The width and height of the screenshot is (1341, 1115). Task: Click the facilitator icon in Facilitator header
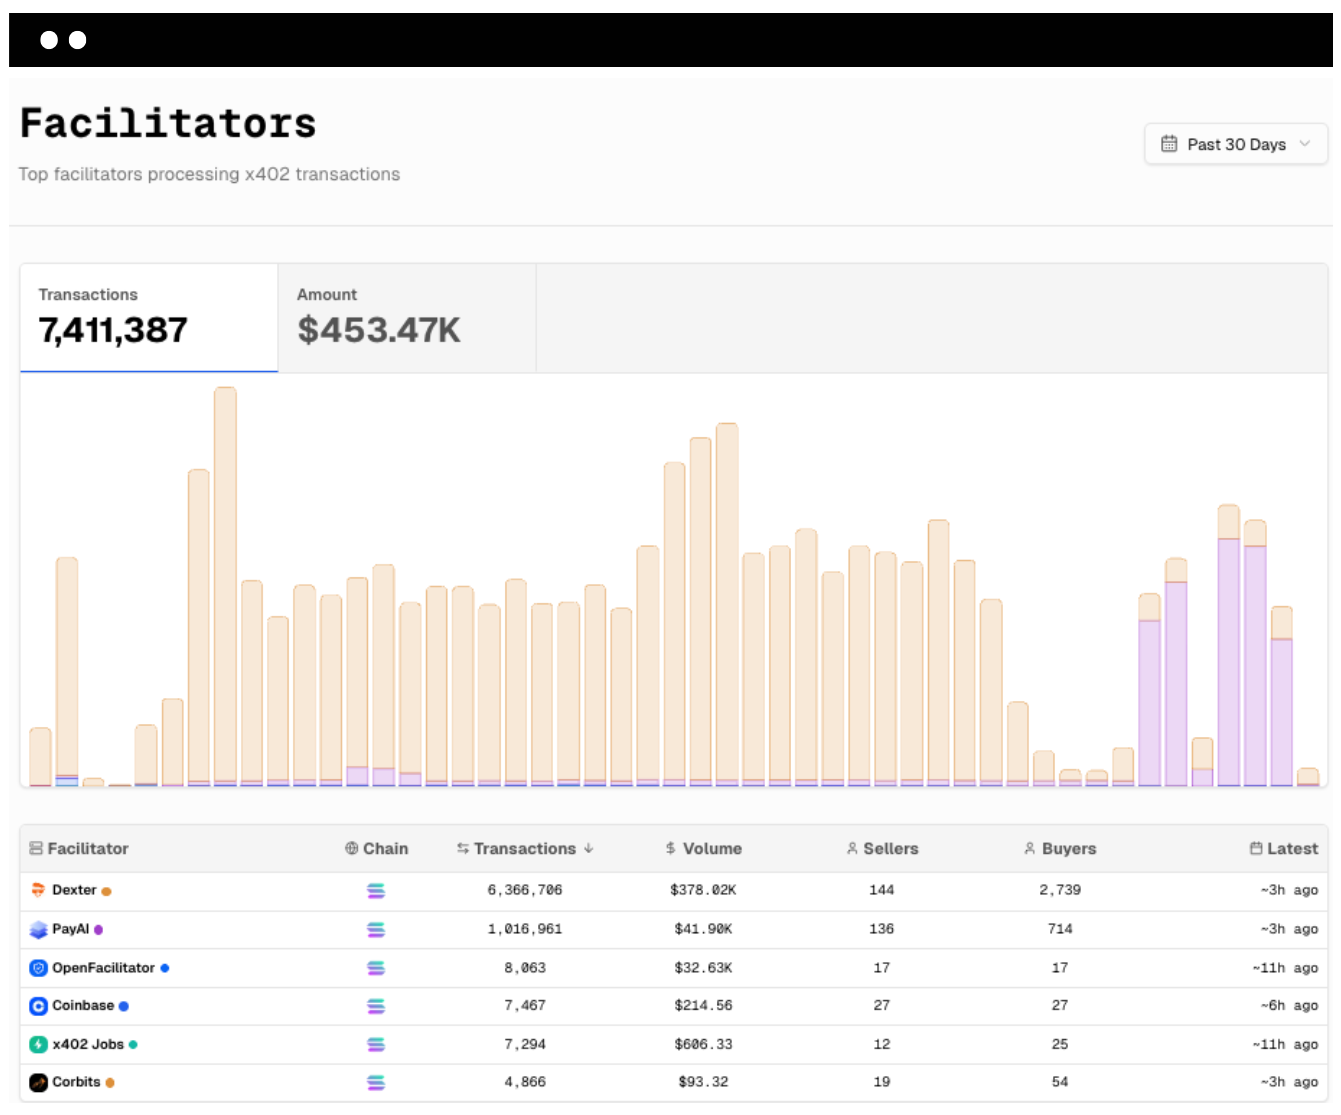36,848
